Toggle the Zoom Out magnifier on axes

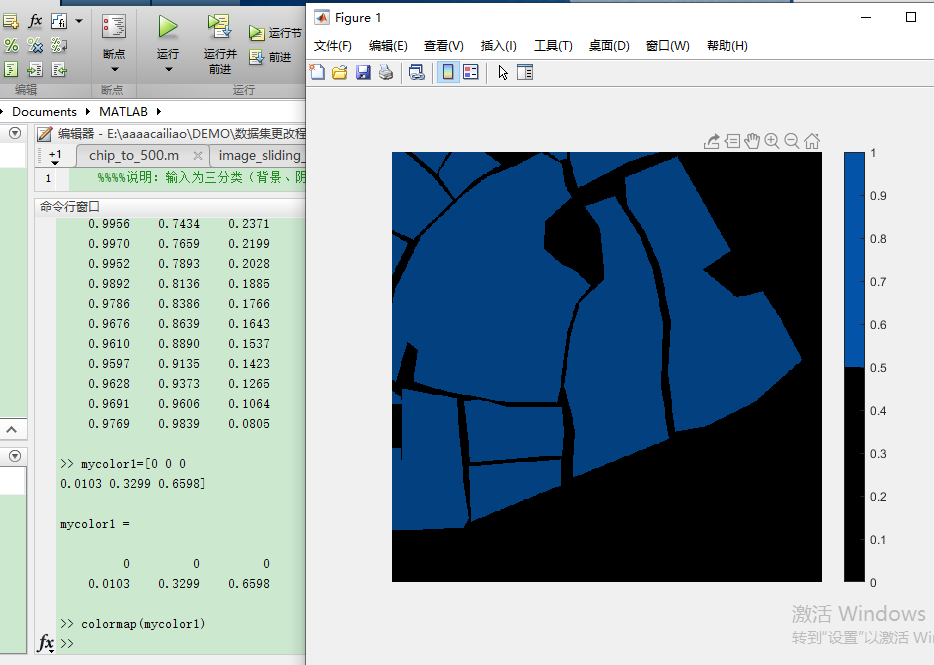[x=792, y=141]
